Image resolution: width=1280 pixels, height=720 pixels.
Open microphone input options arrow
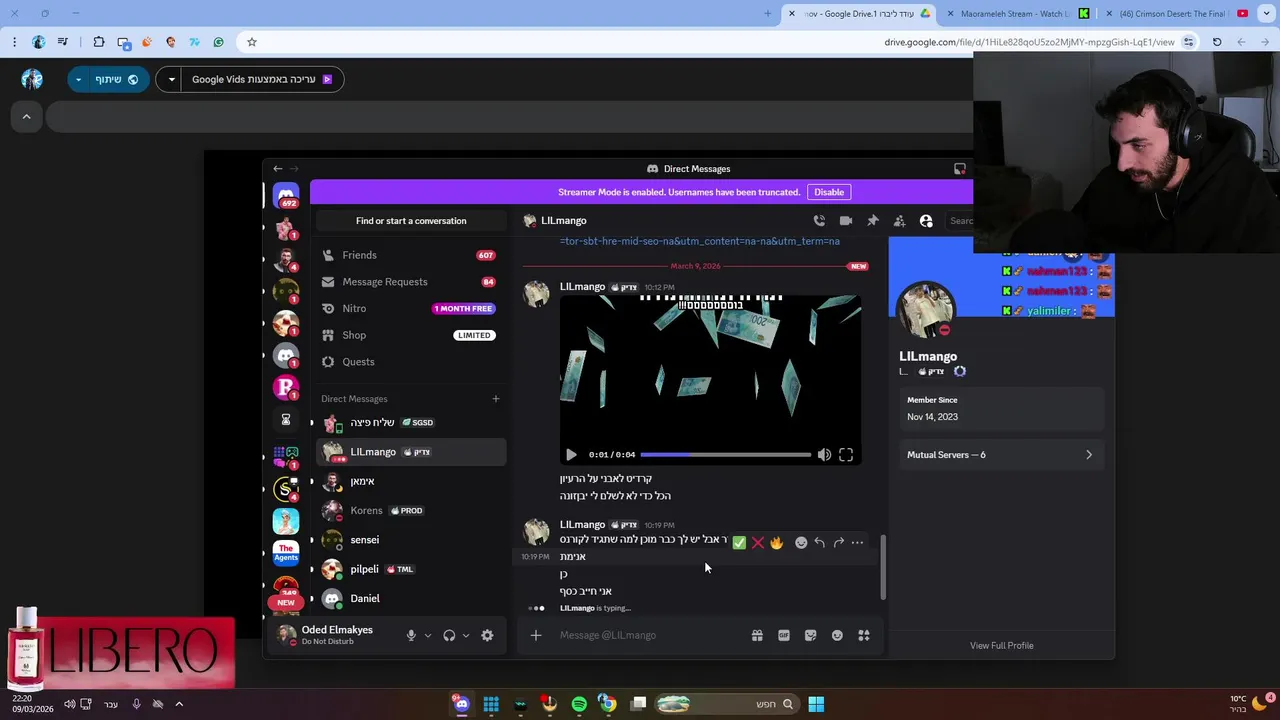pos(428,635)
